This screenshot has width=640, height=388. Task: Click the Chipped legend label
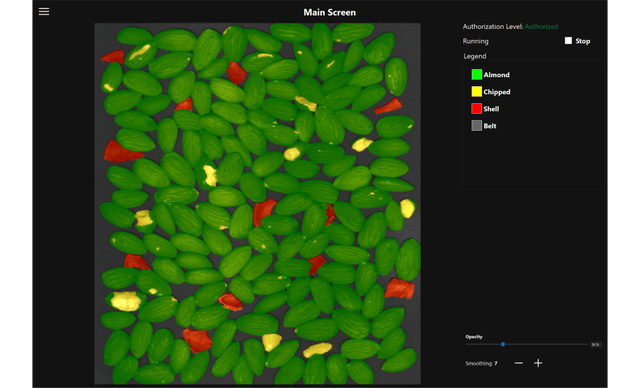(497, 92)
